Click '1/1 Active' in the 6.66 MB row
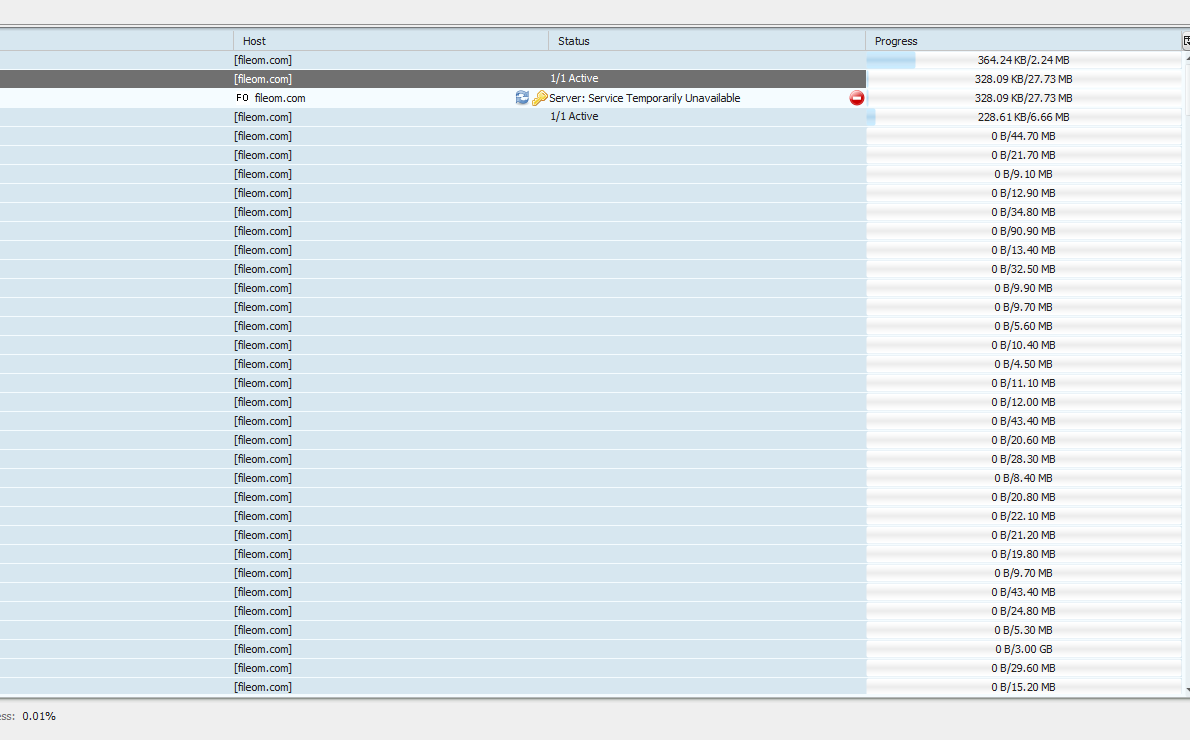 pyautogui.click(x=575, y=116)
